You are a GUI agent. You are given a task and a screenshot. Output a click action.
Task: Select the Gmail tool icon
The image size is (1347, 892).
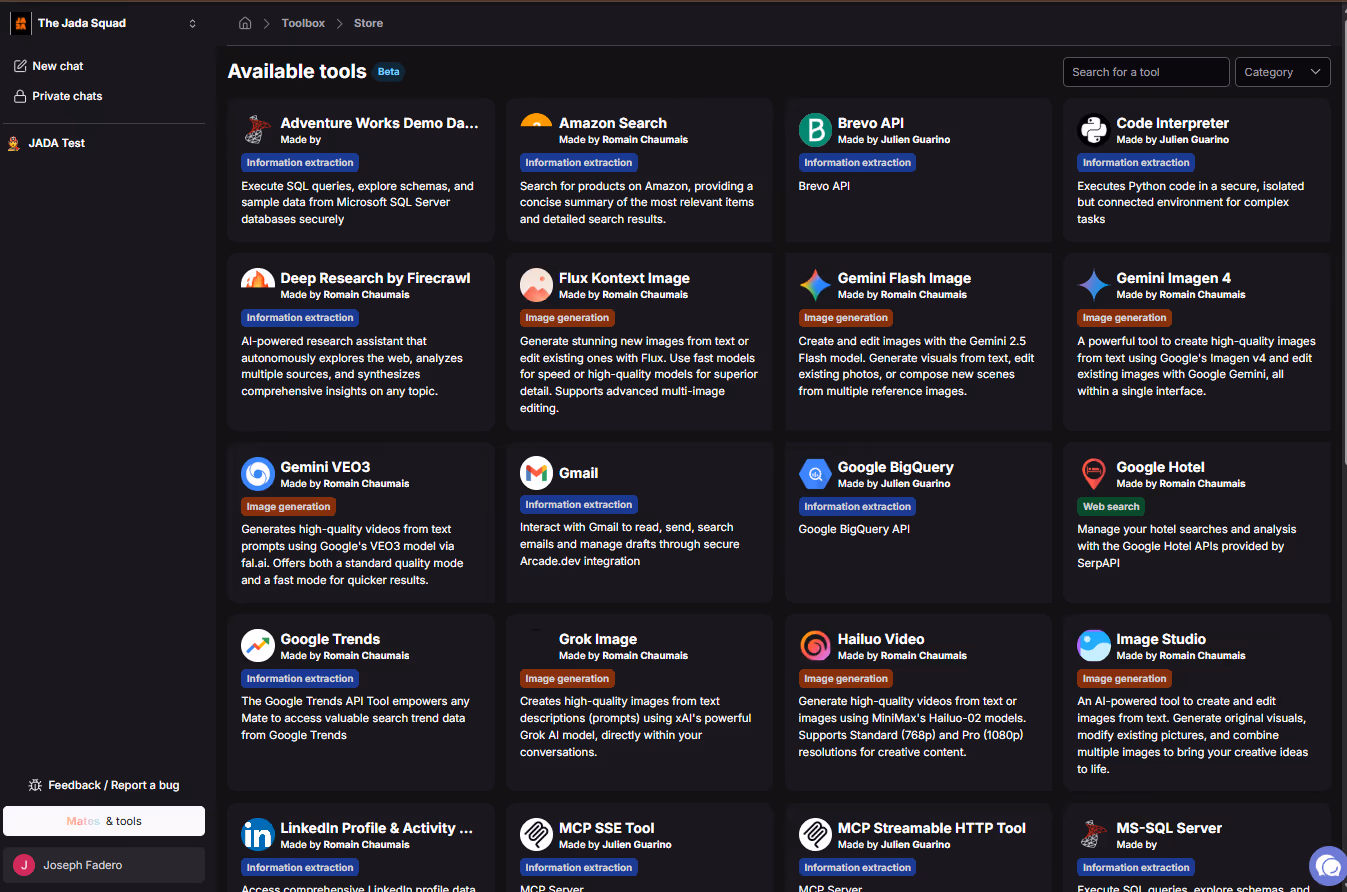[x=536, y=473]
